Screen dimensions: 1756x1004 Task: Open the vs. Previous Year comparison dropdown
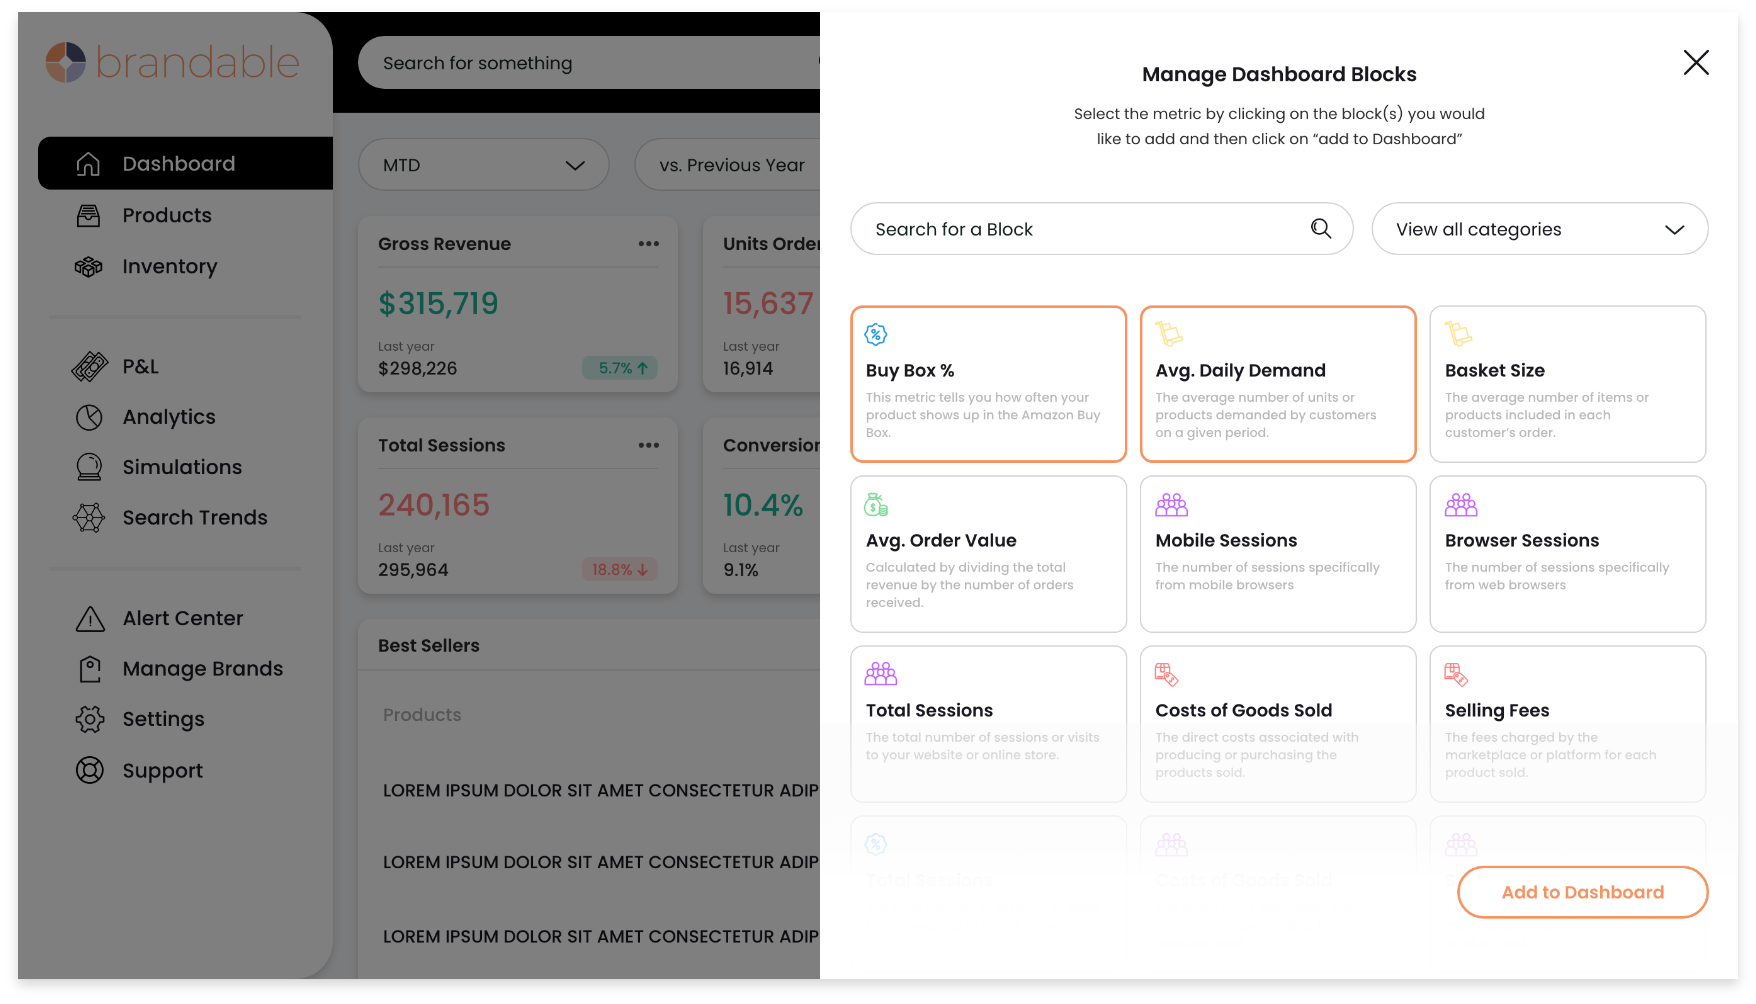click(732, 165)
